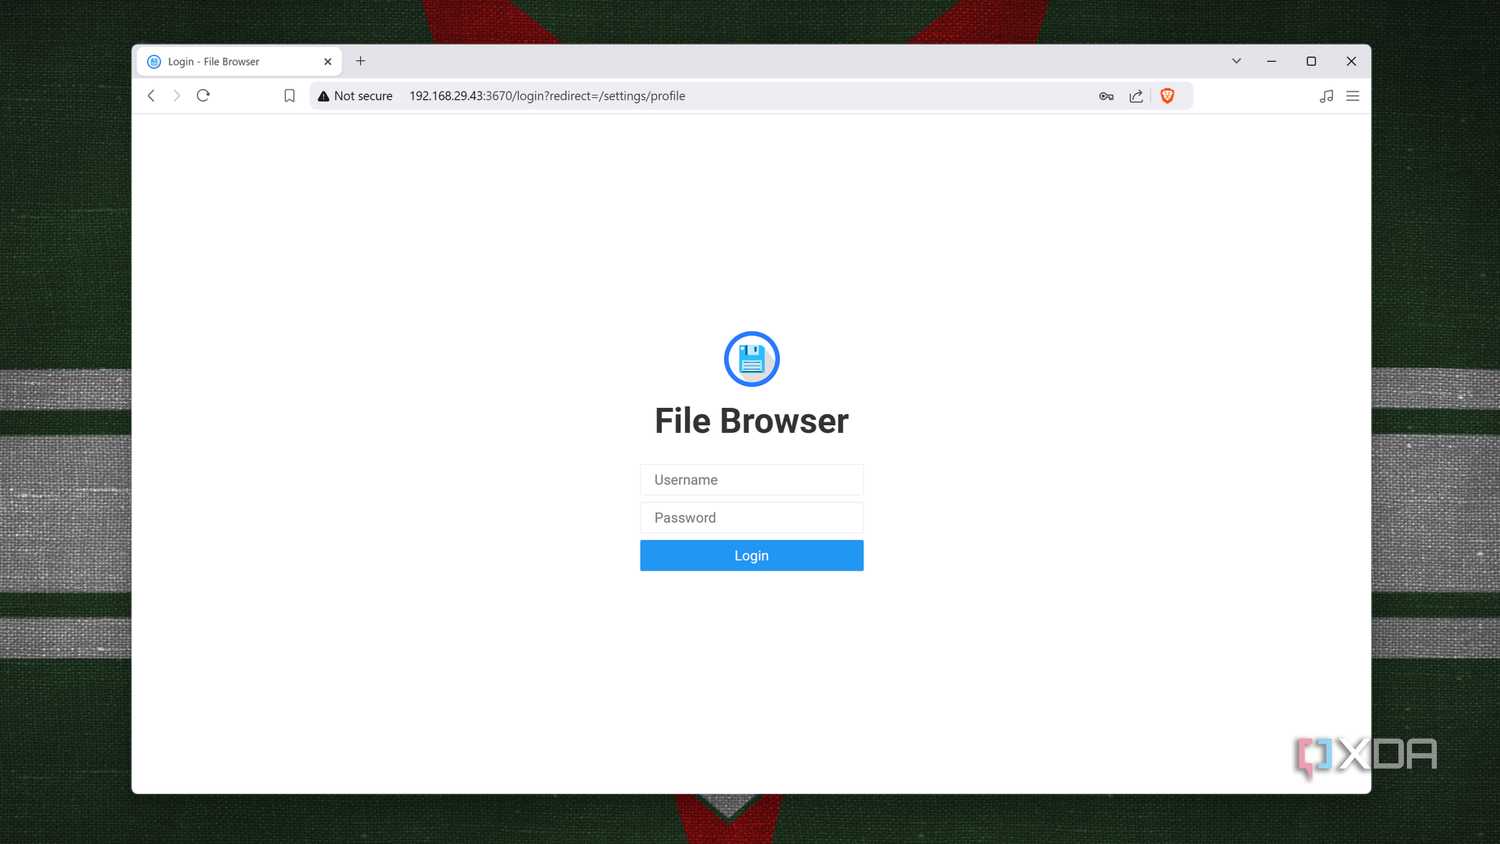The width and height of the screenshot is (1500, 844).
Task: Open Brave Shields lion icon
Action: coord(1167,96)
